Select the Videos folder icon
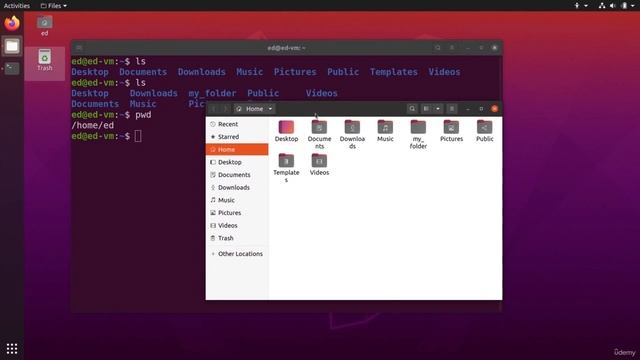640x360 pixels. click(x=319, y=164)
